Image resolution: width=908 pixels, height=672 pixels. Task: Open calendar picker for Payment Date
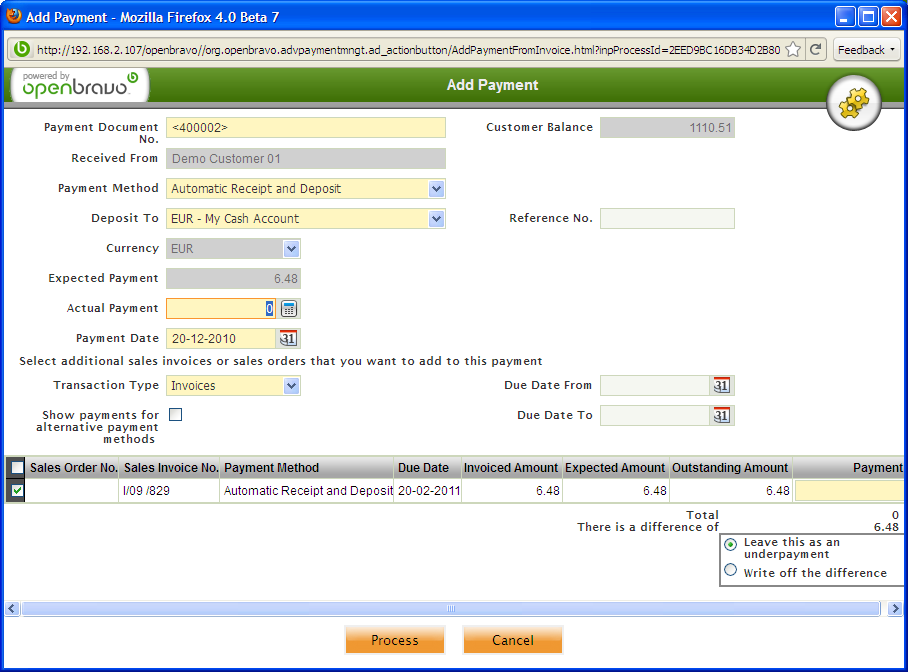pos(289,339)
